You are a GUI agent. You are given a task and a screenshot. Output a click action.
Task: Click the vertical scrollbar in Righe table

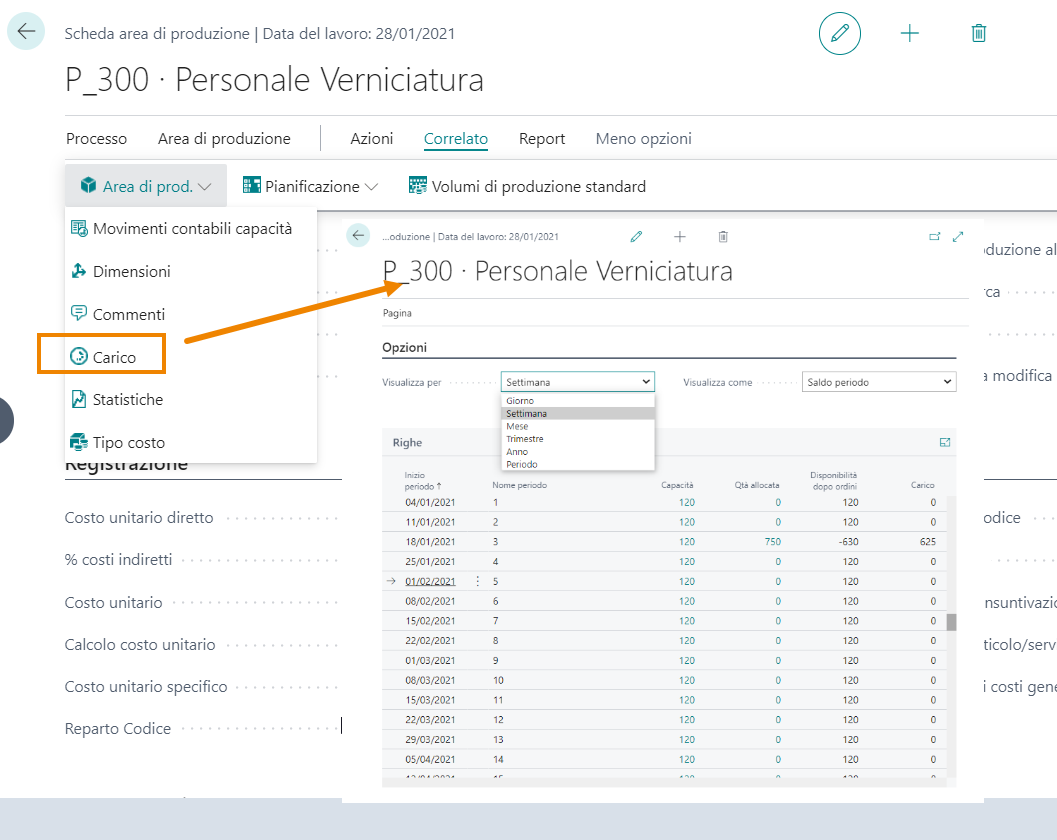pos(951,622)
